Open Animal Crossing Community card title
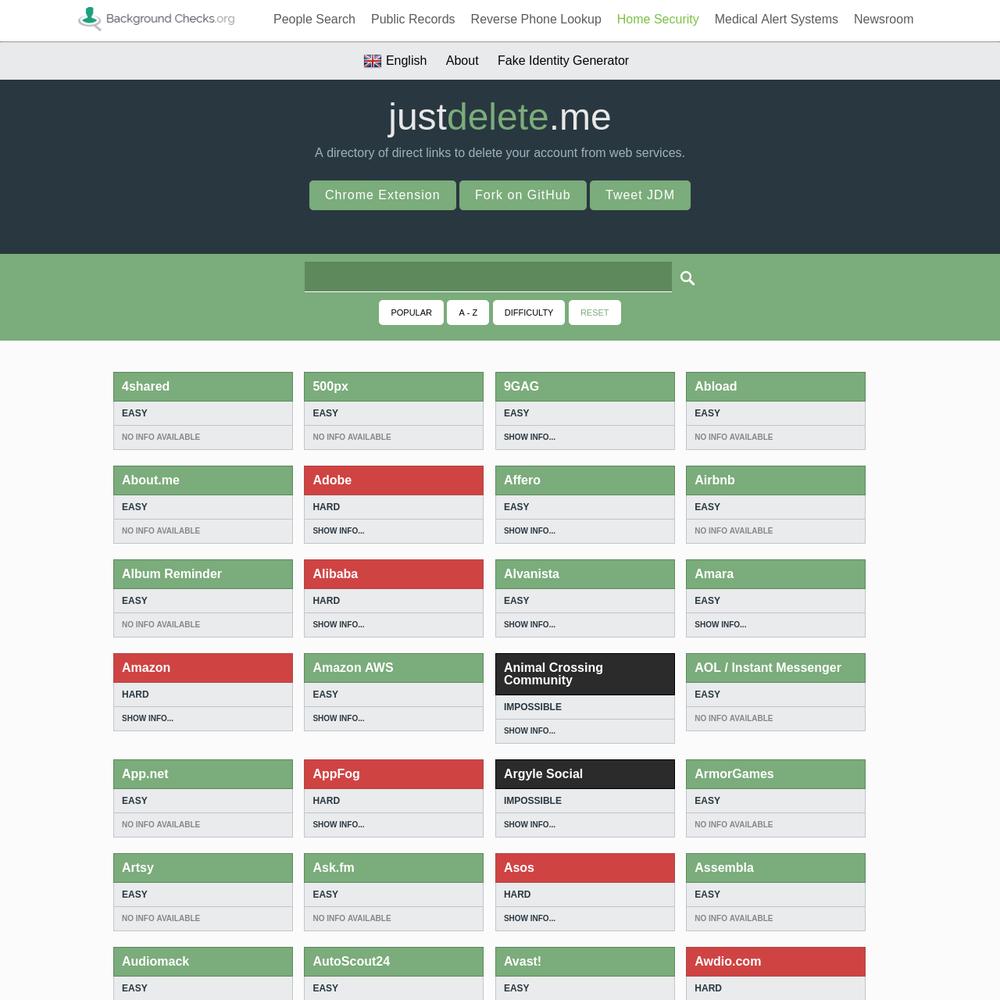Image resolution: width=1000 pixels, height=1000 pixels. (584, 674)
